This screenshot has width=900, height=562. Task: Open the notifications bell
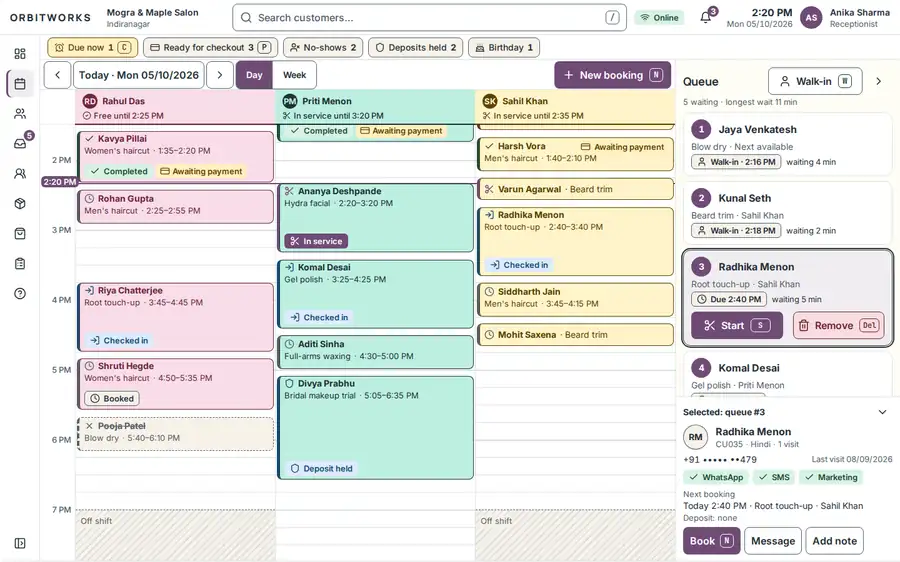[x=706, y=17]
